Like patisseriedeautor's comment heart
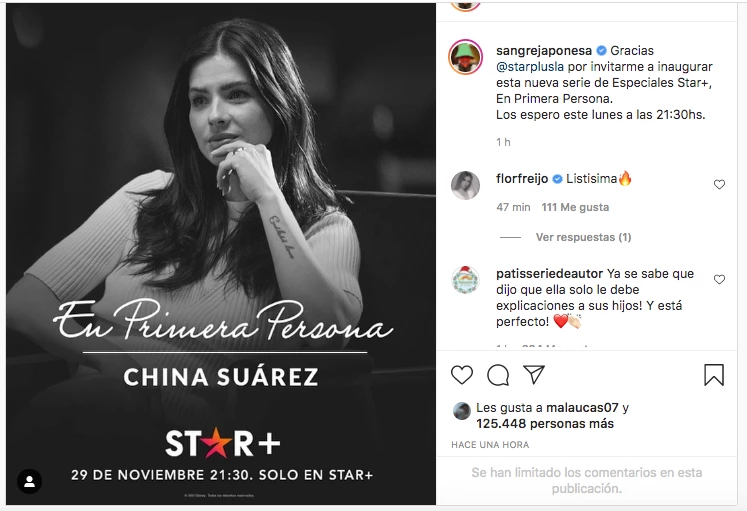The width and height of the screenshot is (747, 511). (x=719, y=280)
